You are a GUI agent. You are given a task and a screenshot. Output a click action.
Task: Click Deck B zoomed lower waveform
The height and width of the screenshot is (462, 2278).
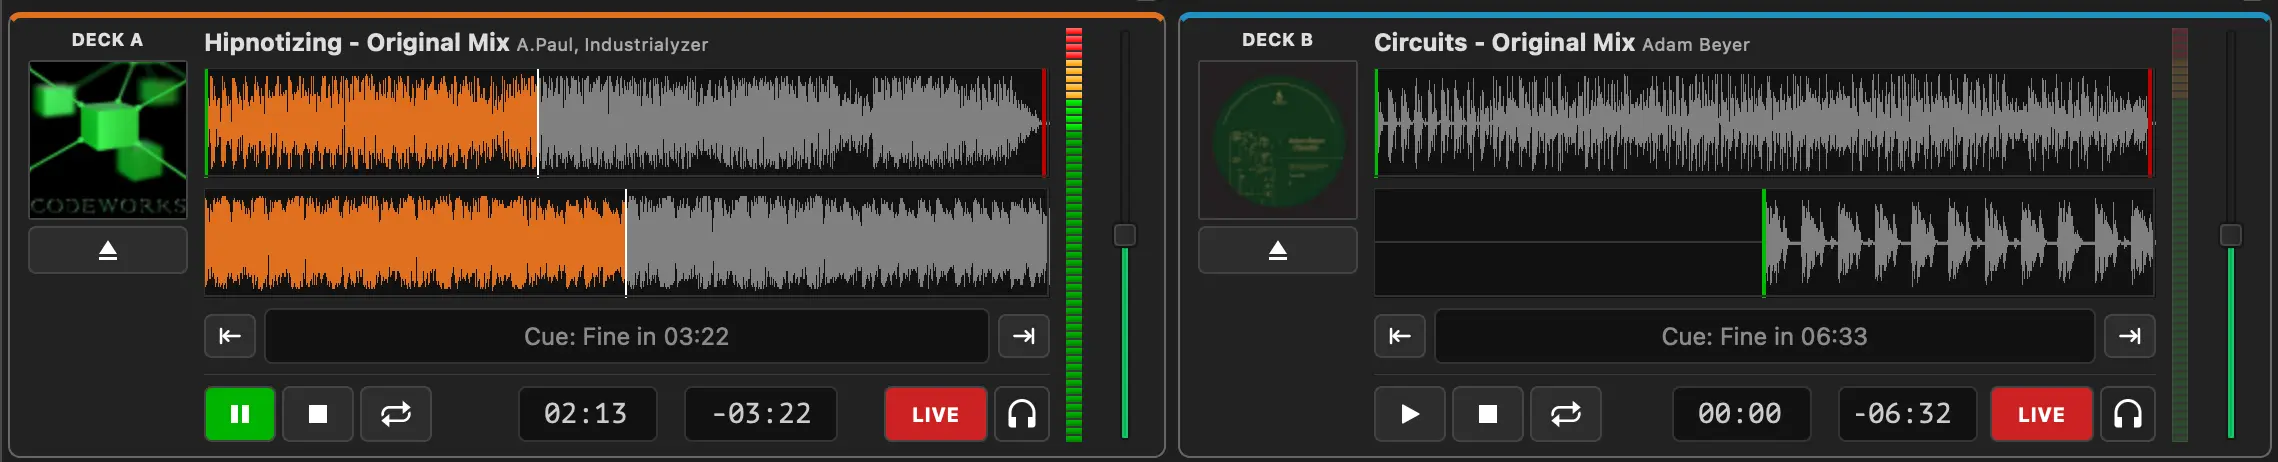point(1765,243)
